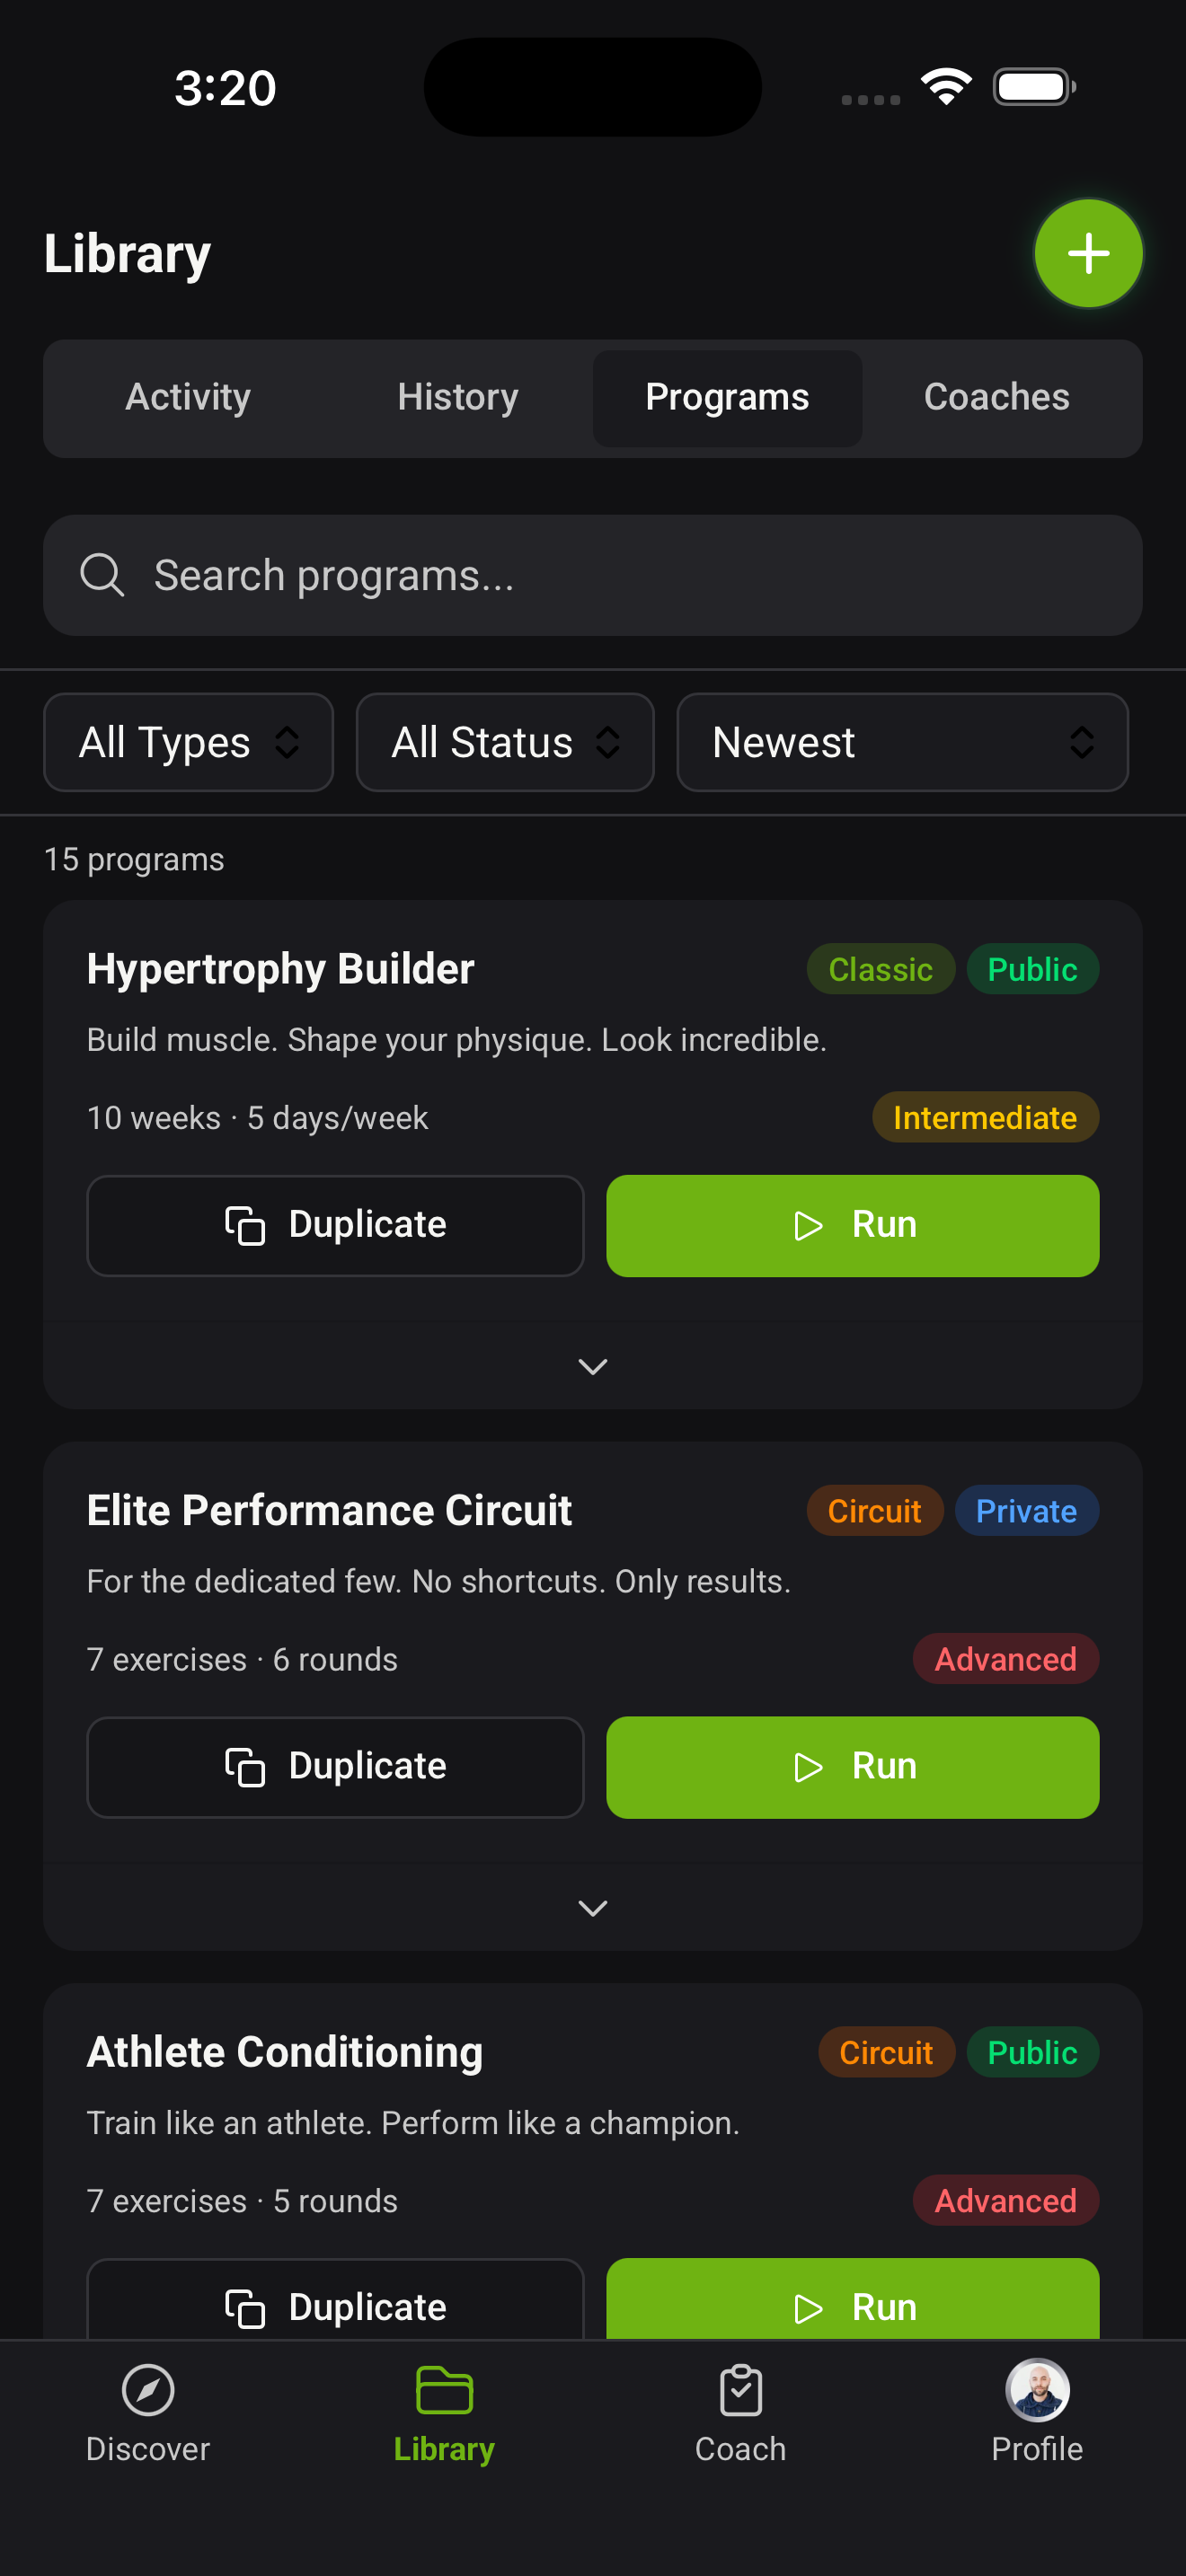Select the Public badge on Hypertrophy Builder
This screenshot has width=1186, height=2576.
[1033, 968]
